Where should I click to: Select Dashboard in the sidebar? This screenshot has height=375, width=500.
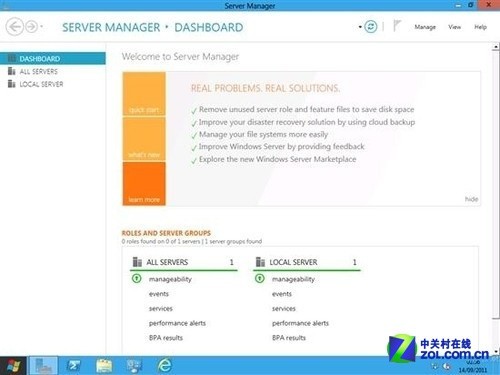coord(53,59)
